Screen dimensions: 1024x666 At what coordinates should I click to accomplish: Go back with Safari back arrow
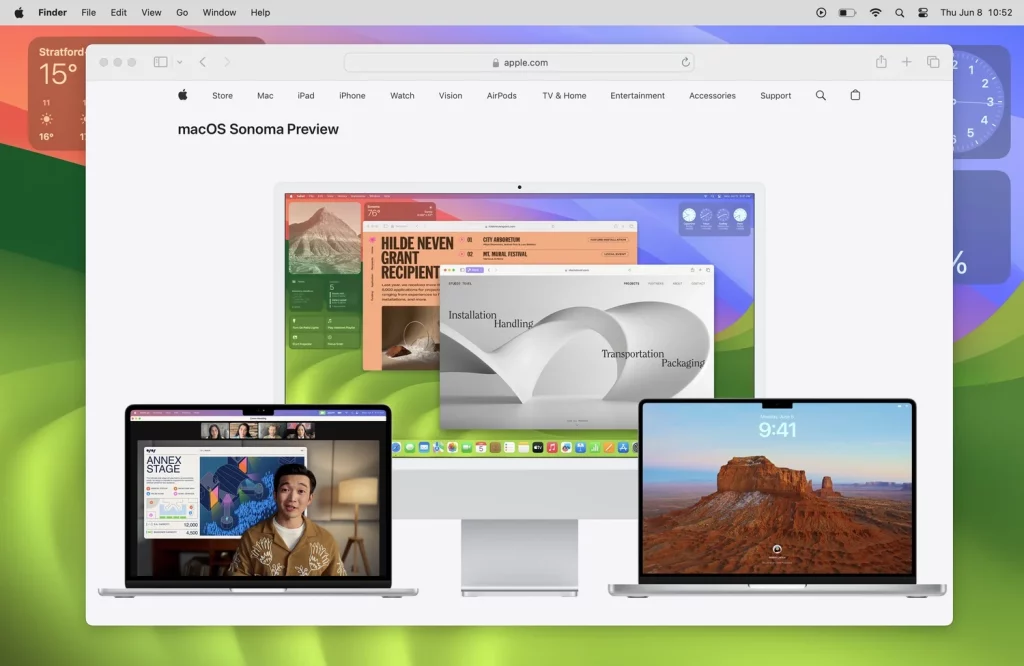pos(203,62)
